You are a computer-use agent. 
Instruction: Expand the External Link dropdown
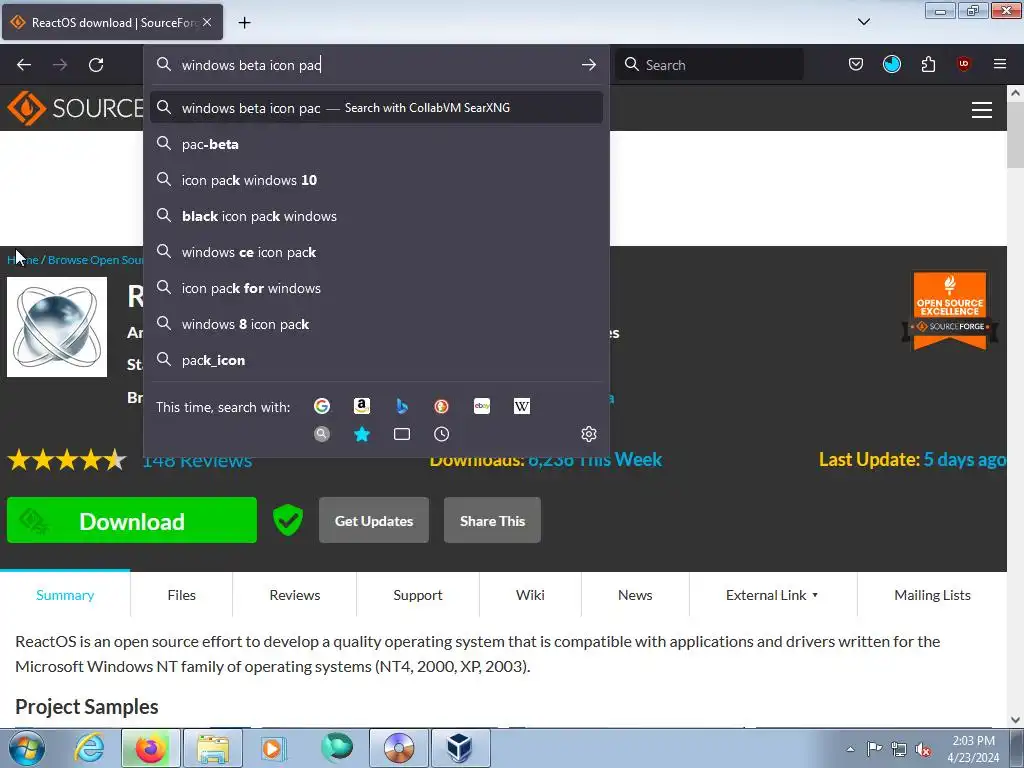pyautogui.click(x=773, y=595)
